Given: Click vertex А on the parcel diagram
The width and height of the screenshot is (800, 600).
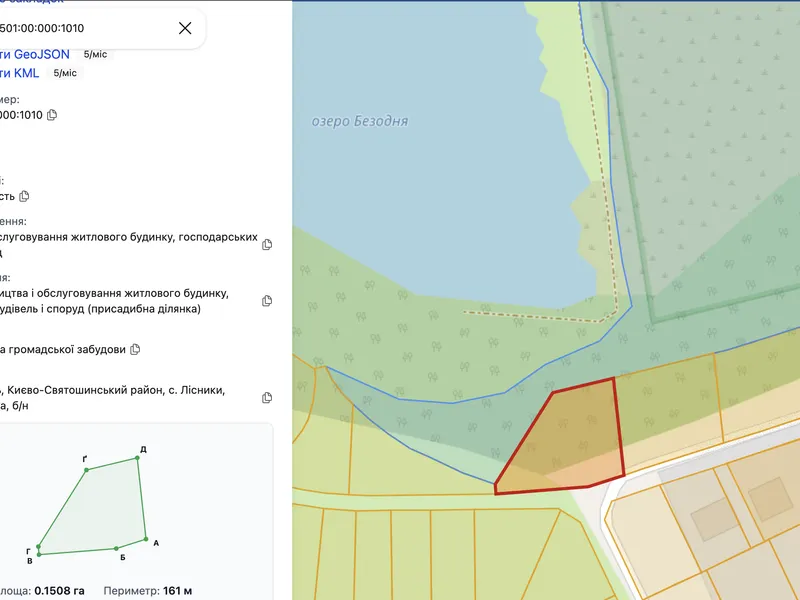Looking at the screenshot, I should point(146,539).
